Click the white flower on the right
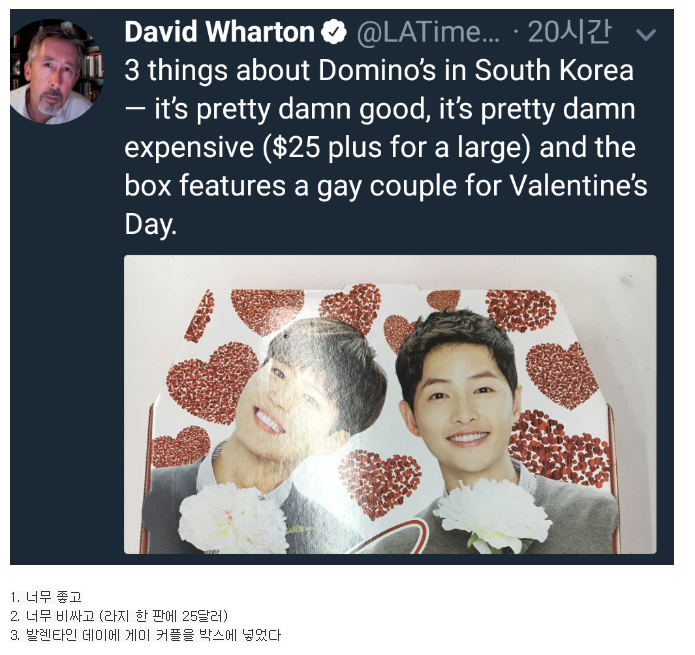 [x=490, y=514]
